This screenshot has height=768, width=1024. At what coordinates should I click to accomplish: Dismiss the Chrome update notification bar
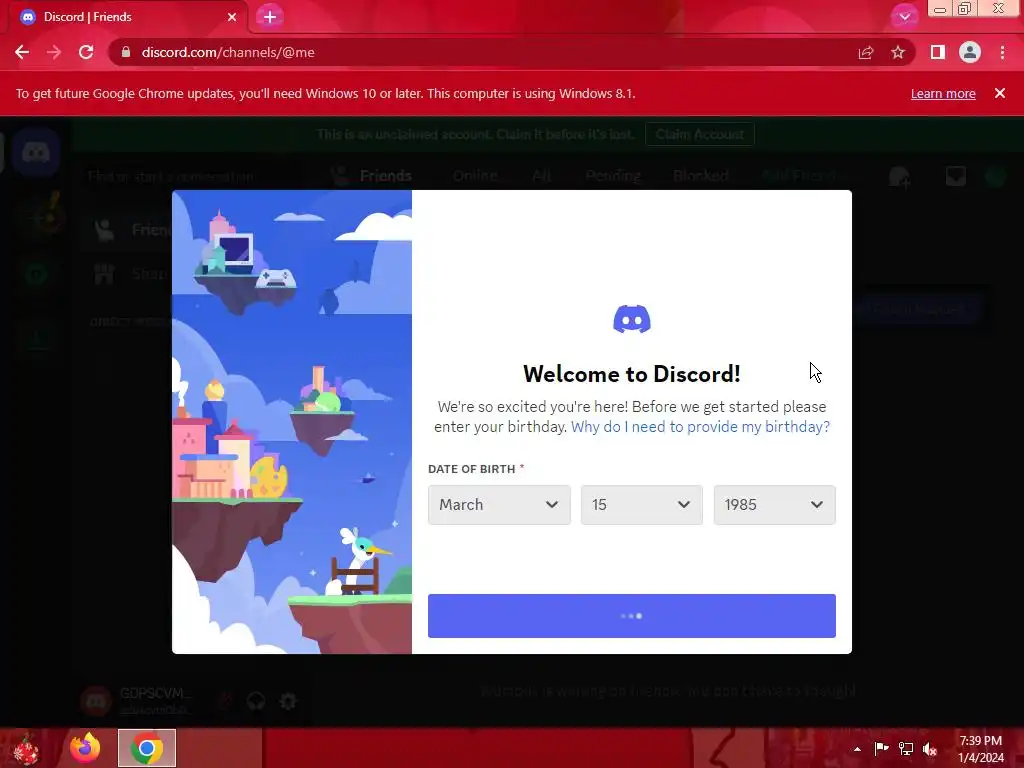coord(1000,93)
